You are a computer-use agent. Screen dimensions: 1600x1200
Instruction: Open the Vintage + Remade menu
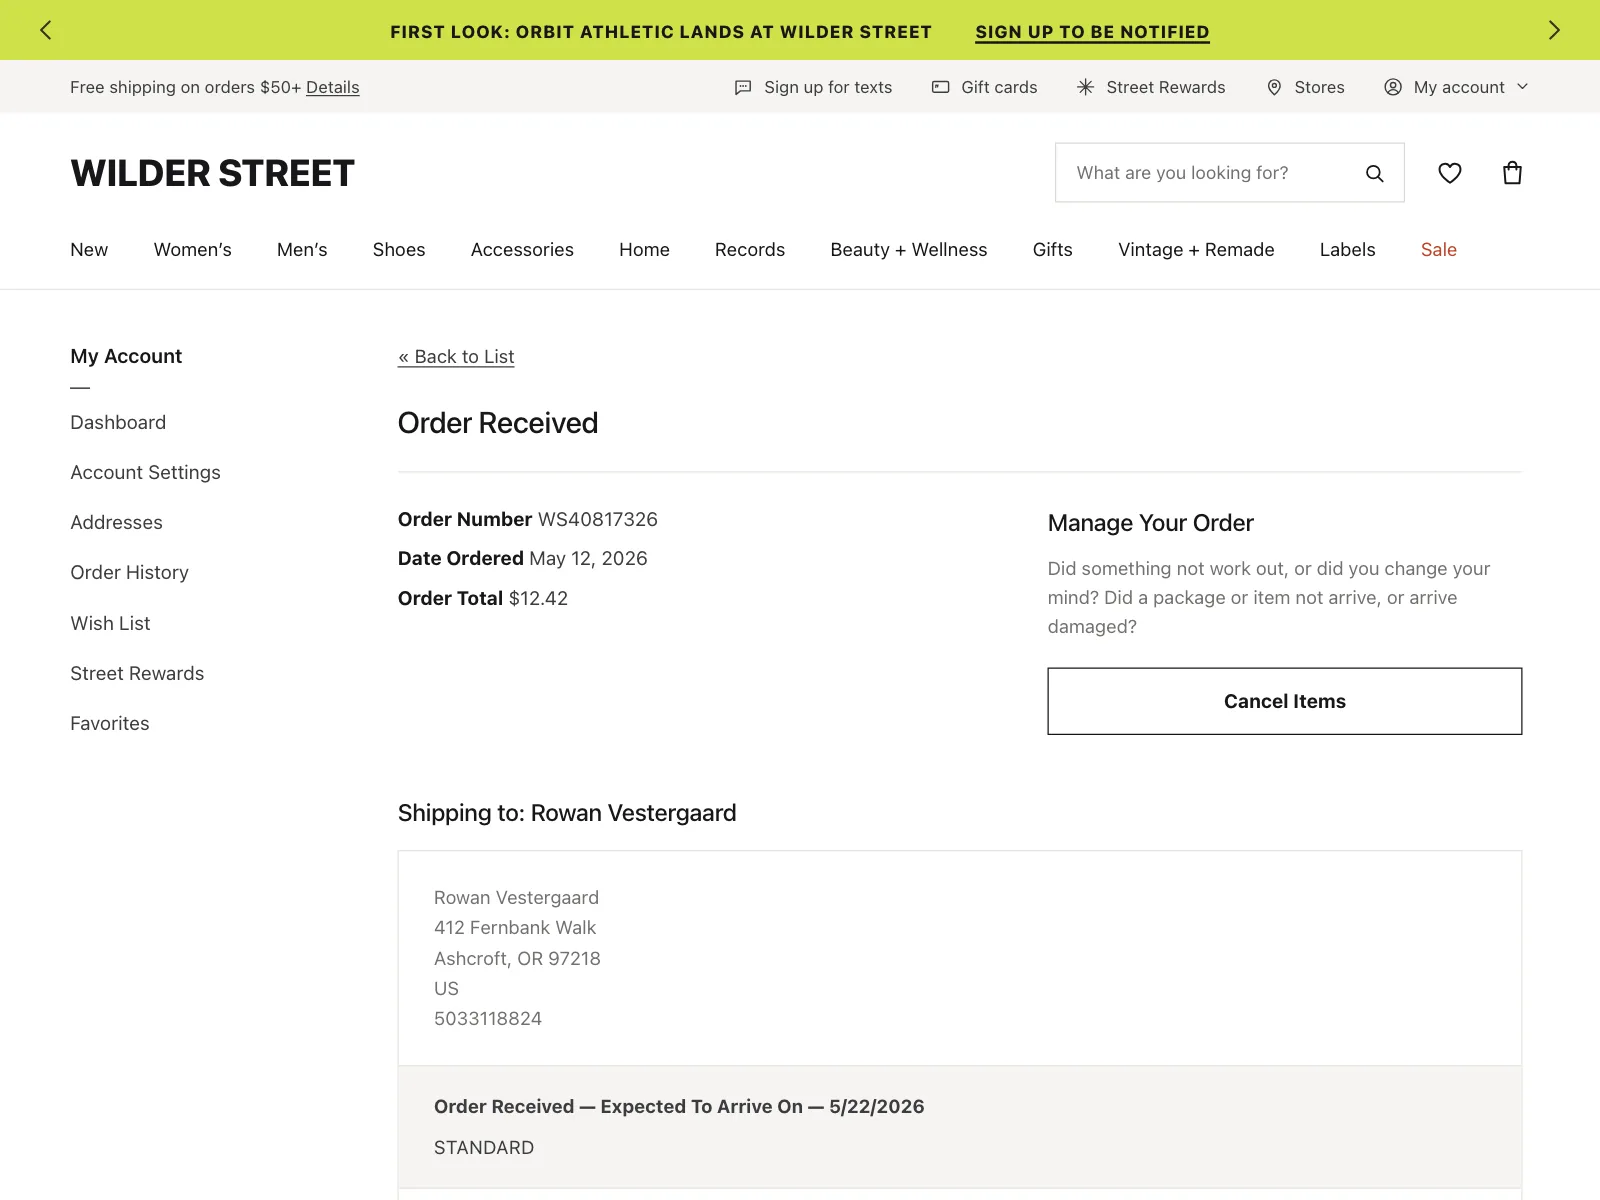point(1196,250)
